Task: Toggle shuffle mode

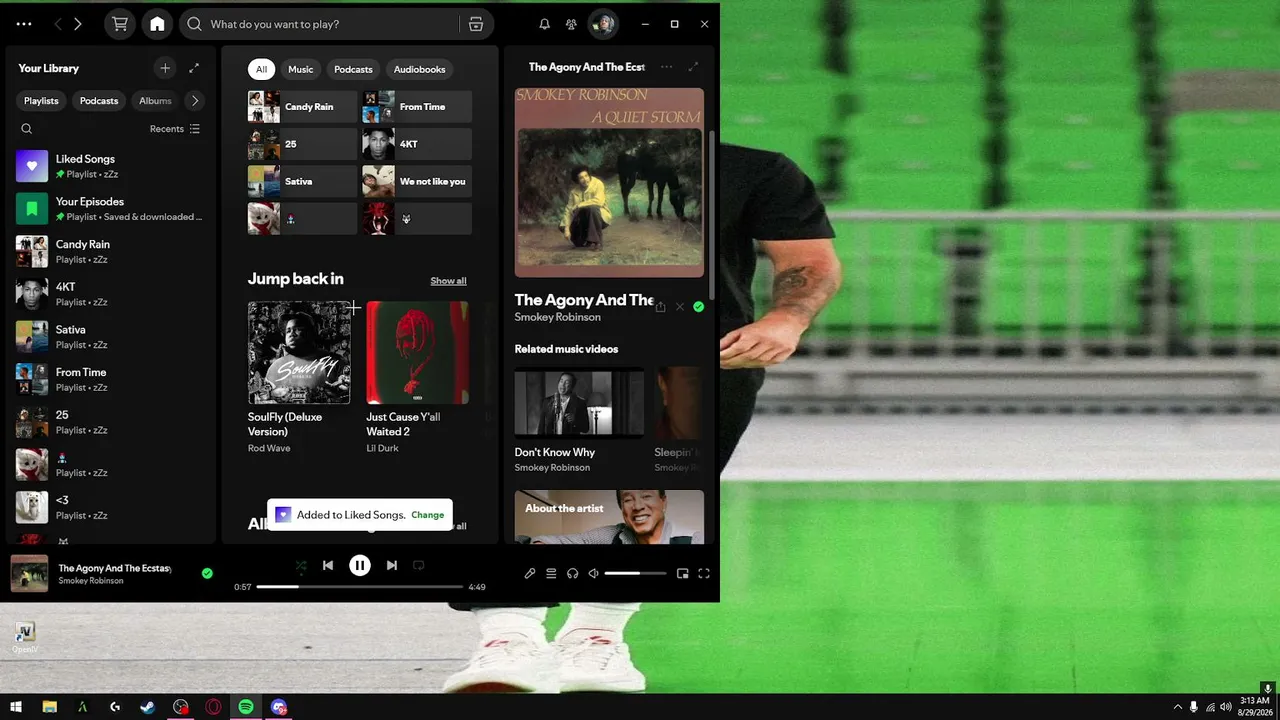Action: pyautogui.click(x=301, y=565)
